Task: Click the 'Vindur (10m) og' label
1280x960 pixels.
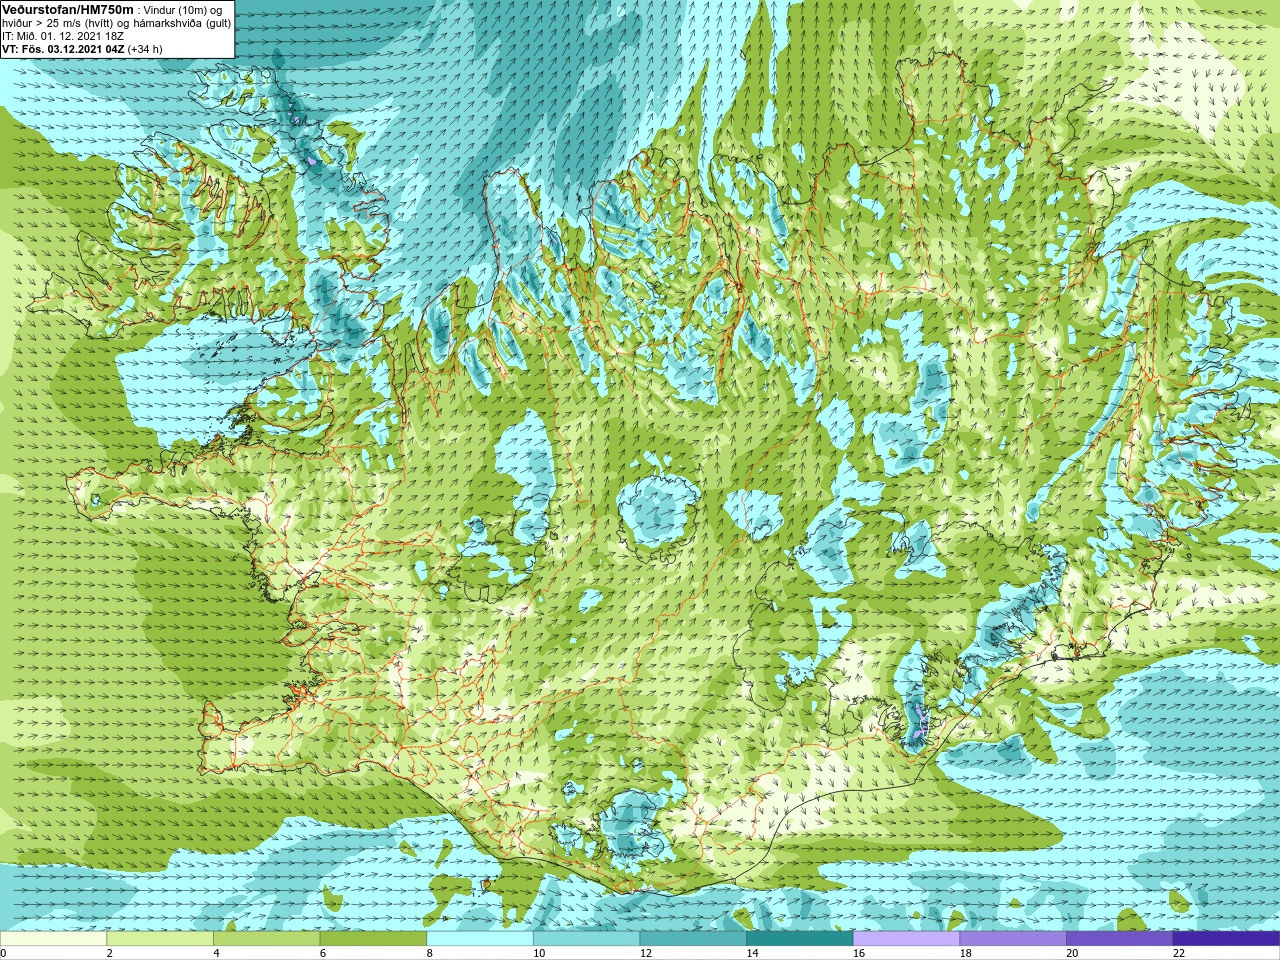Action: [x=183, y=10]
